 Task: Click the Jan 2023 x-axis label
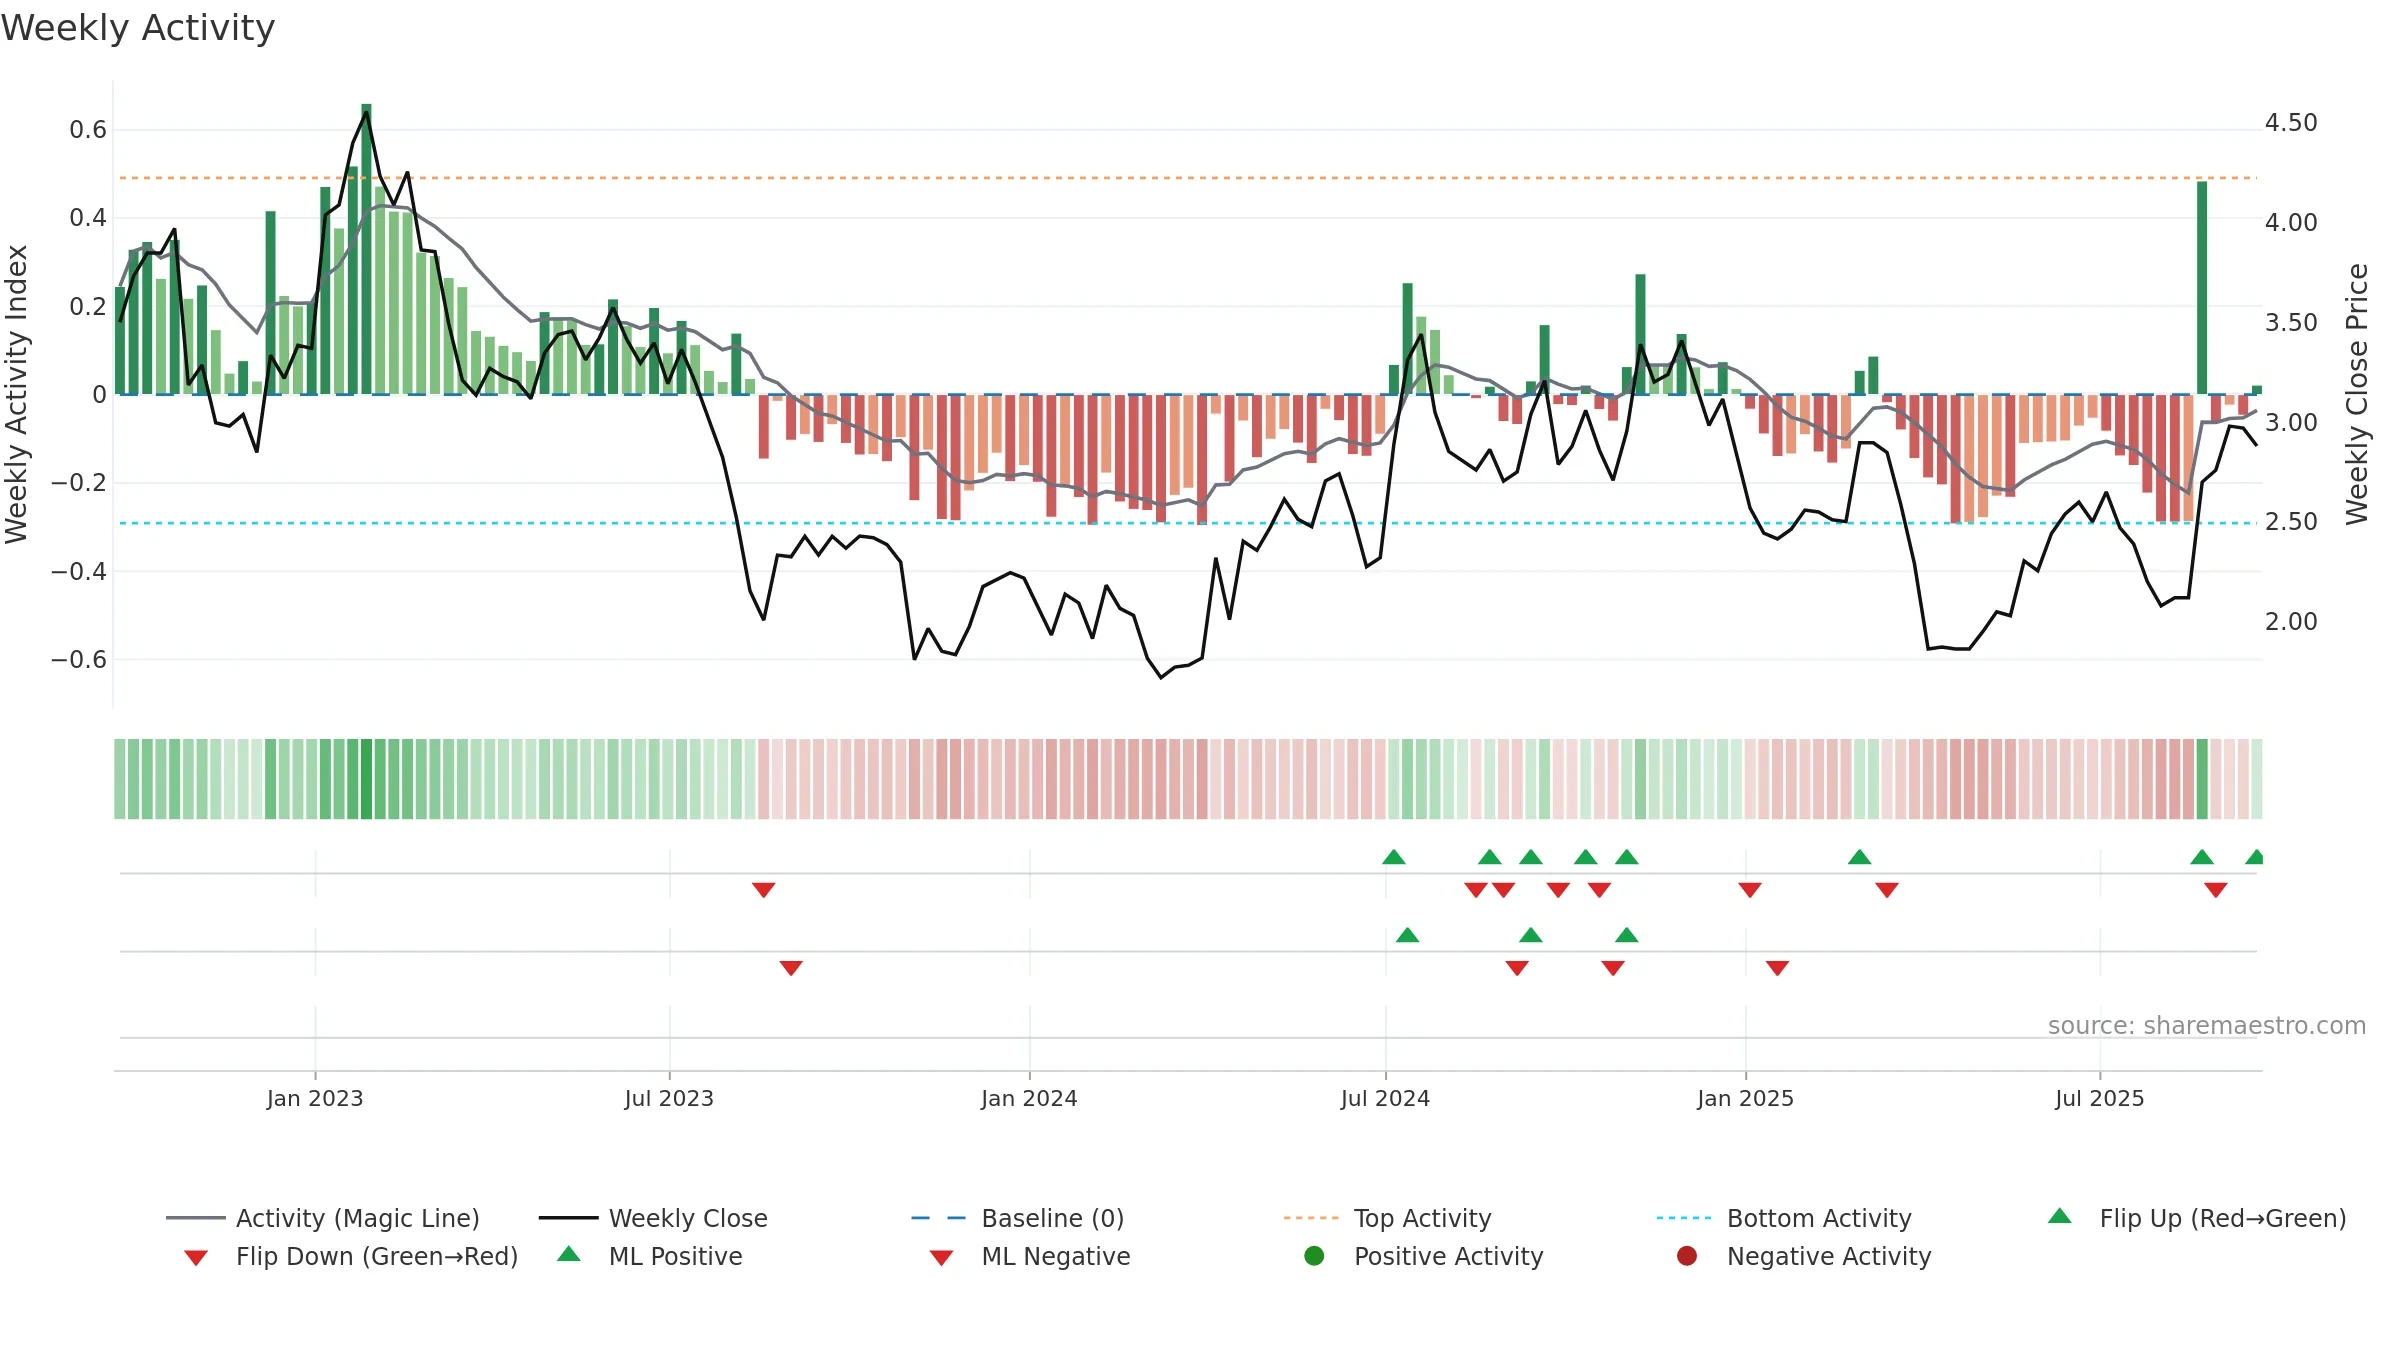point(315,1099)
